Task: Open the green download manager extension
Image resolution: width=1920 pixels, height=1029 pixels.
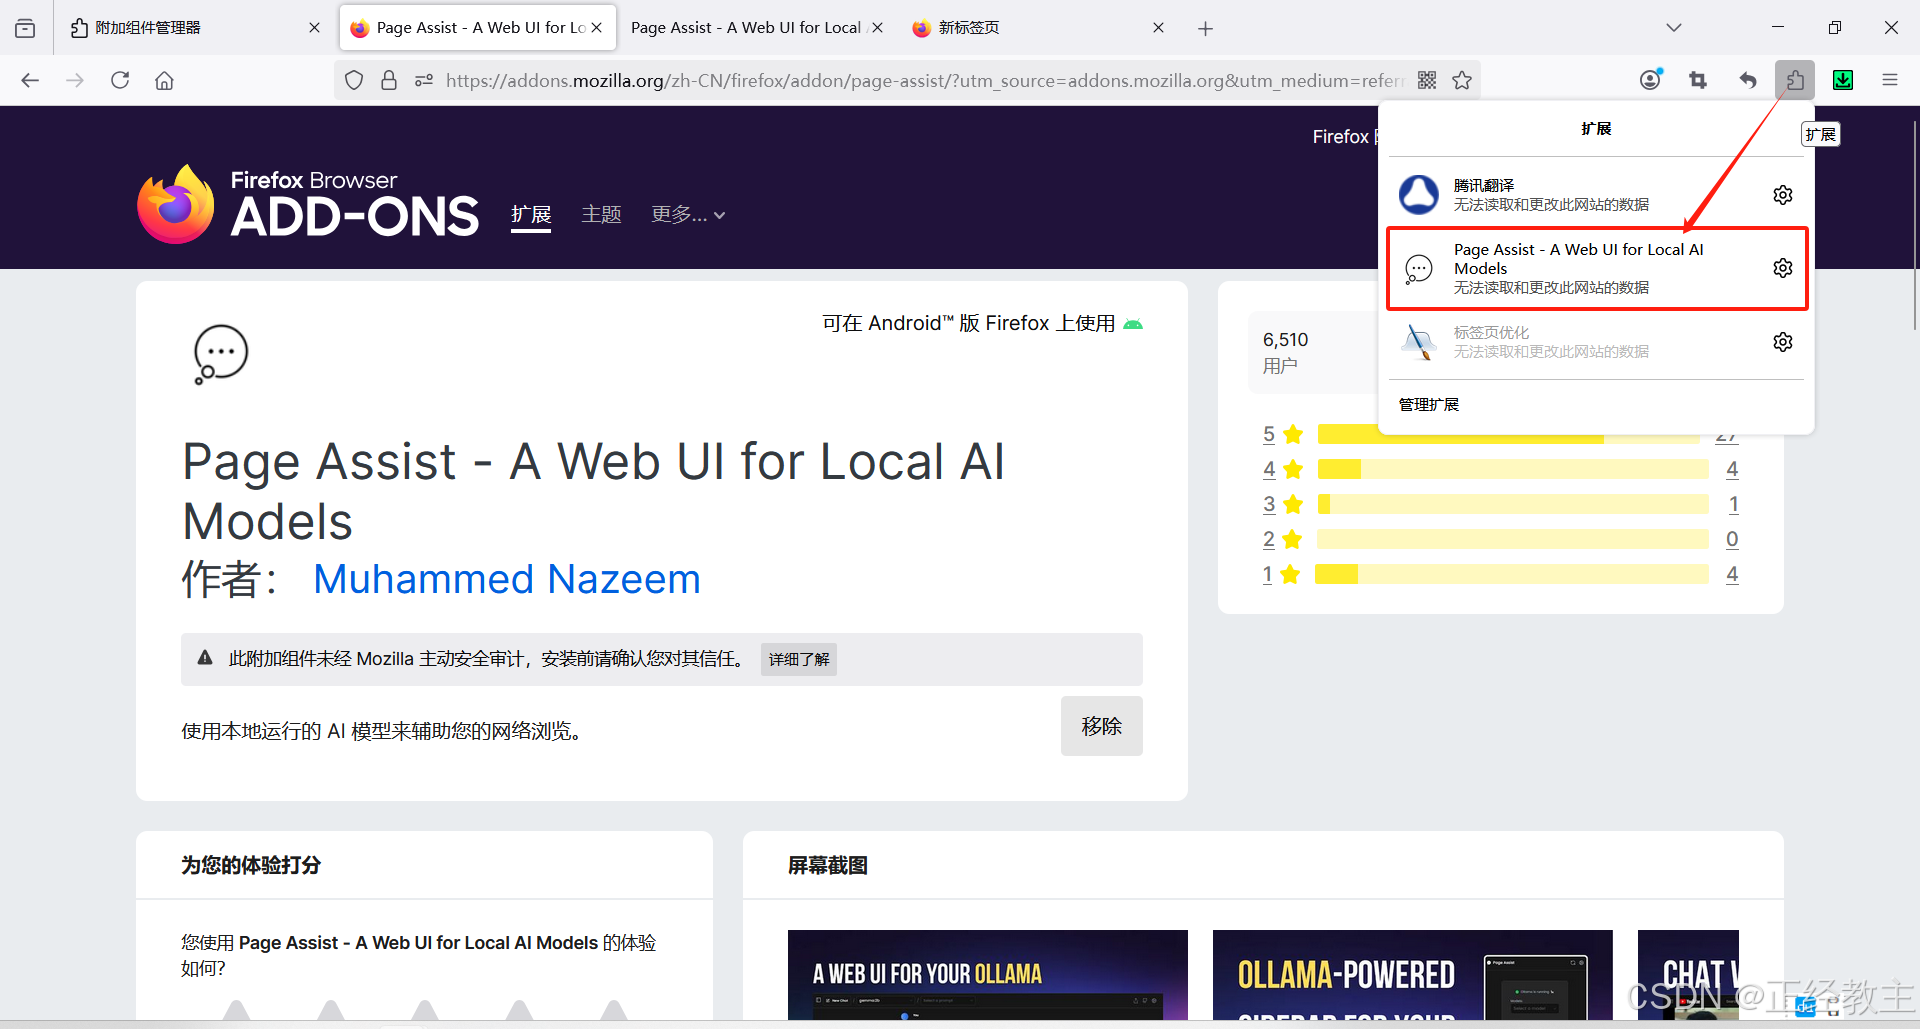Action: click(x=1843, y=80)
